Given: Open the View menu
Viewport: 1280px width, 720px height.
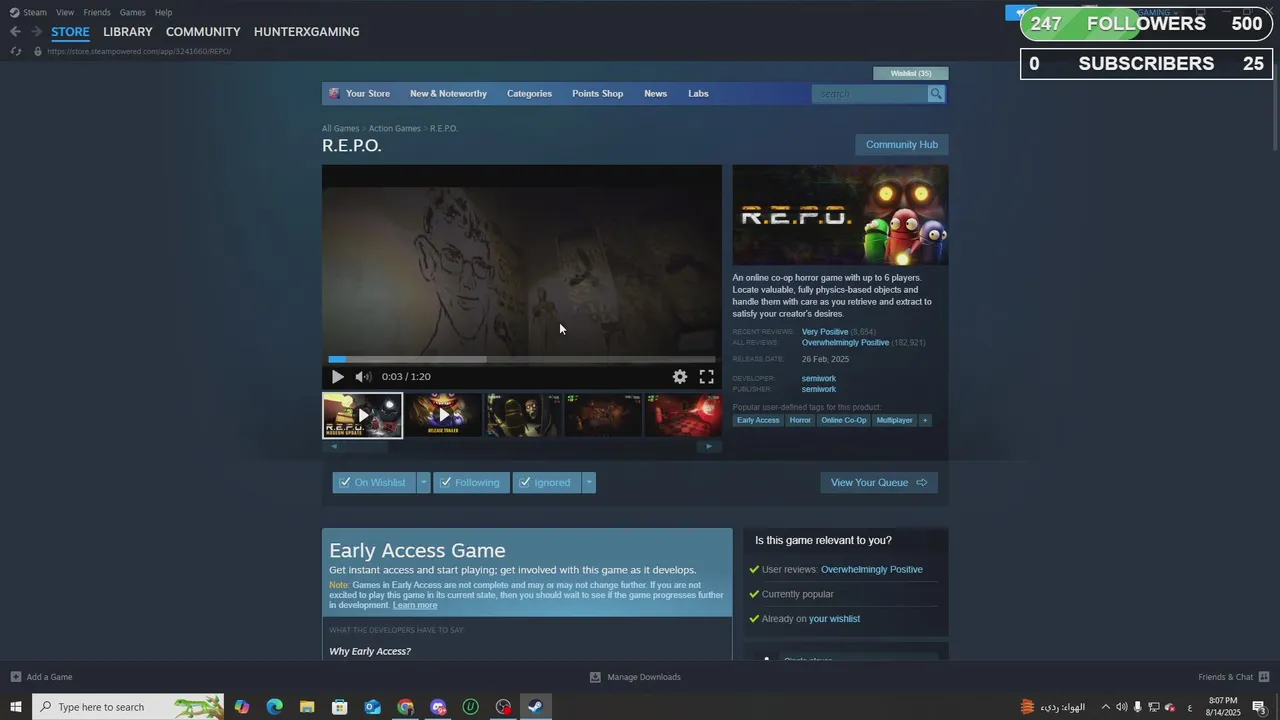Looking at the screenshot, I should point(65,12).
